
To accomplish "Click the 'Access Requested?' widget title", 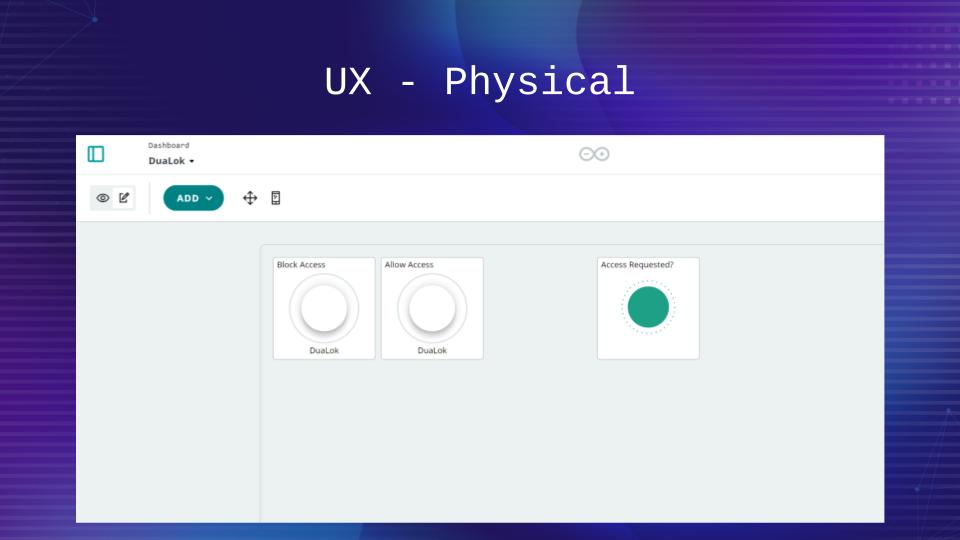I will pos(637,264).
